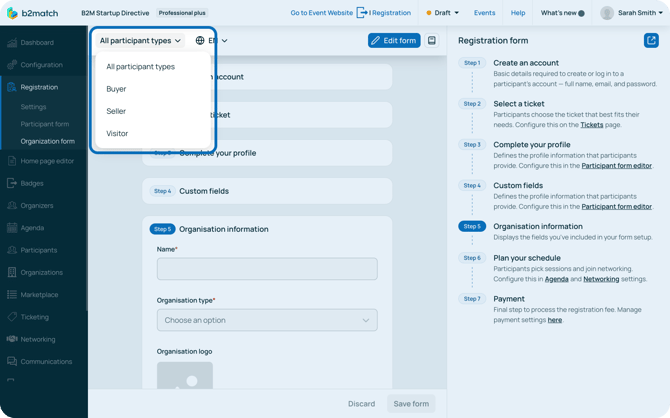Click the Save form button
This screenshot has width=670, height=418.
[411, 403]
